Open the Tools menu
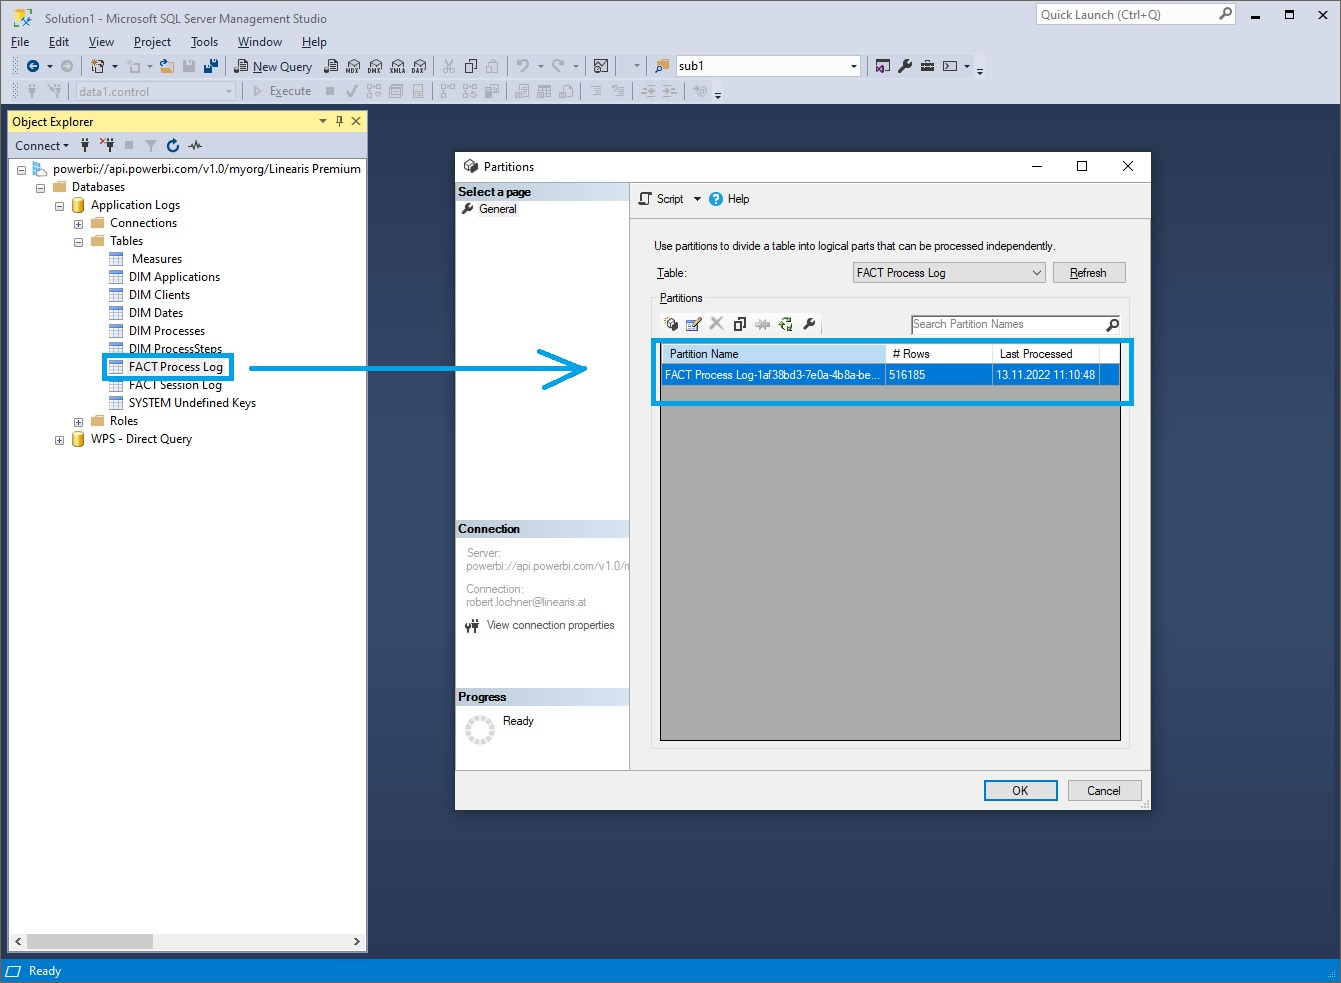 click(x=204, y=42)
